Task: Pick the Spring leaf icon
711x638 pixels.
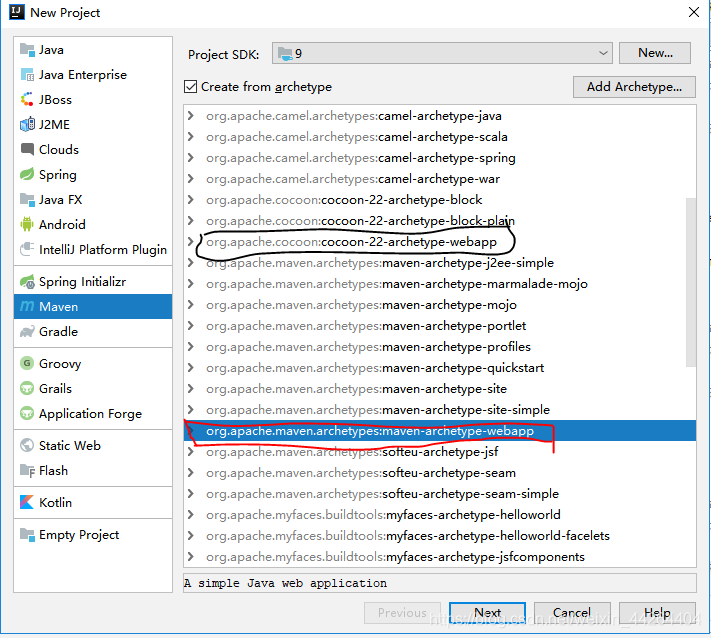Action: [x=27, y=175]
